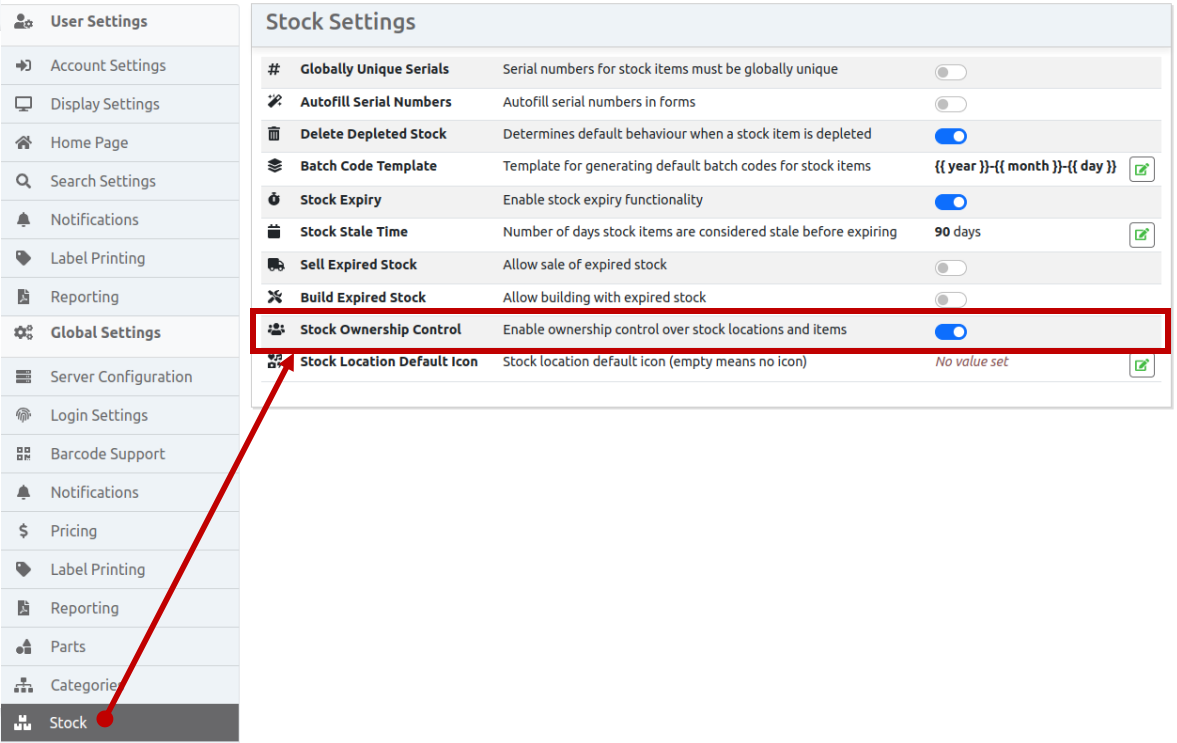Edit the Batch Code Template value
Image resolution: width=1177 pixels, height=743 pixels.
[1141, 168]
